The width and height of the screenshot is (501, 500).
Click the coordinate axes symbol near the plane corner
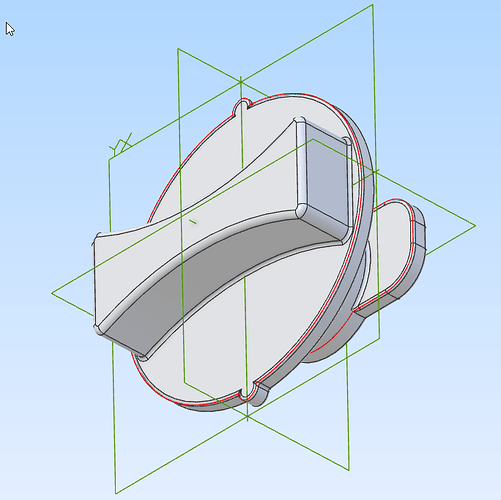121,144
